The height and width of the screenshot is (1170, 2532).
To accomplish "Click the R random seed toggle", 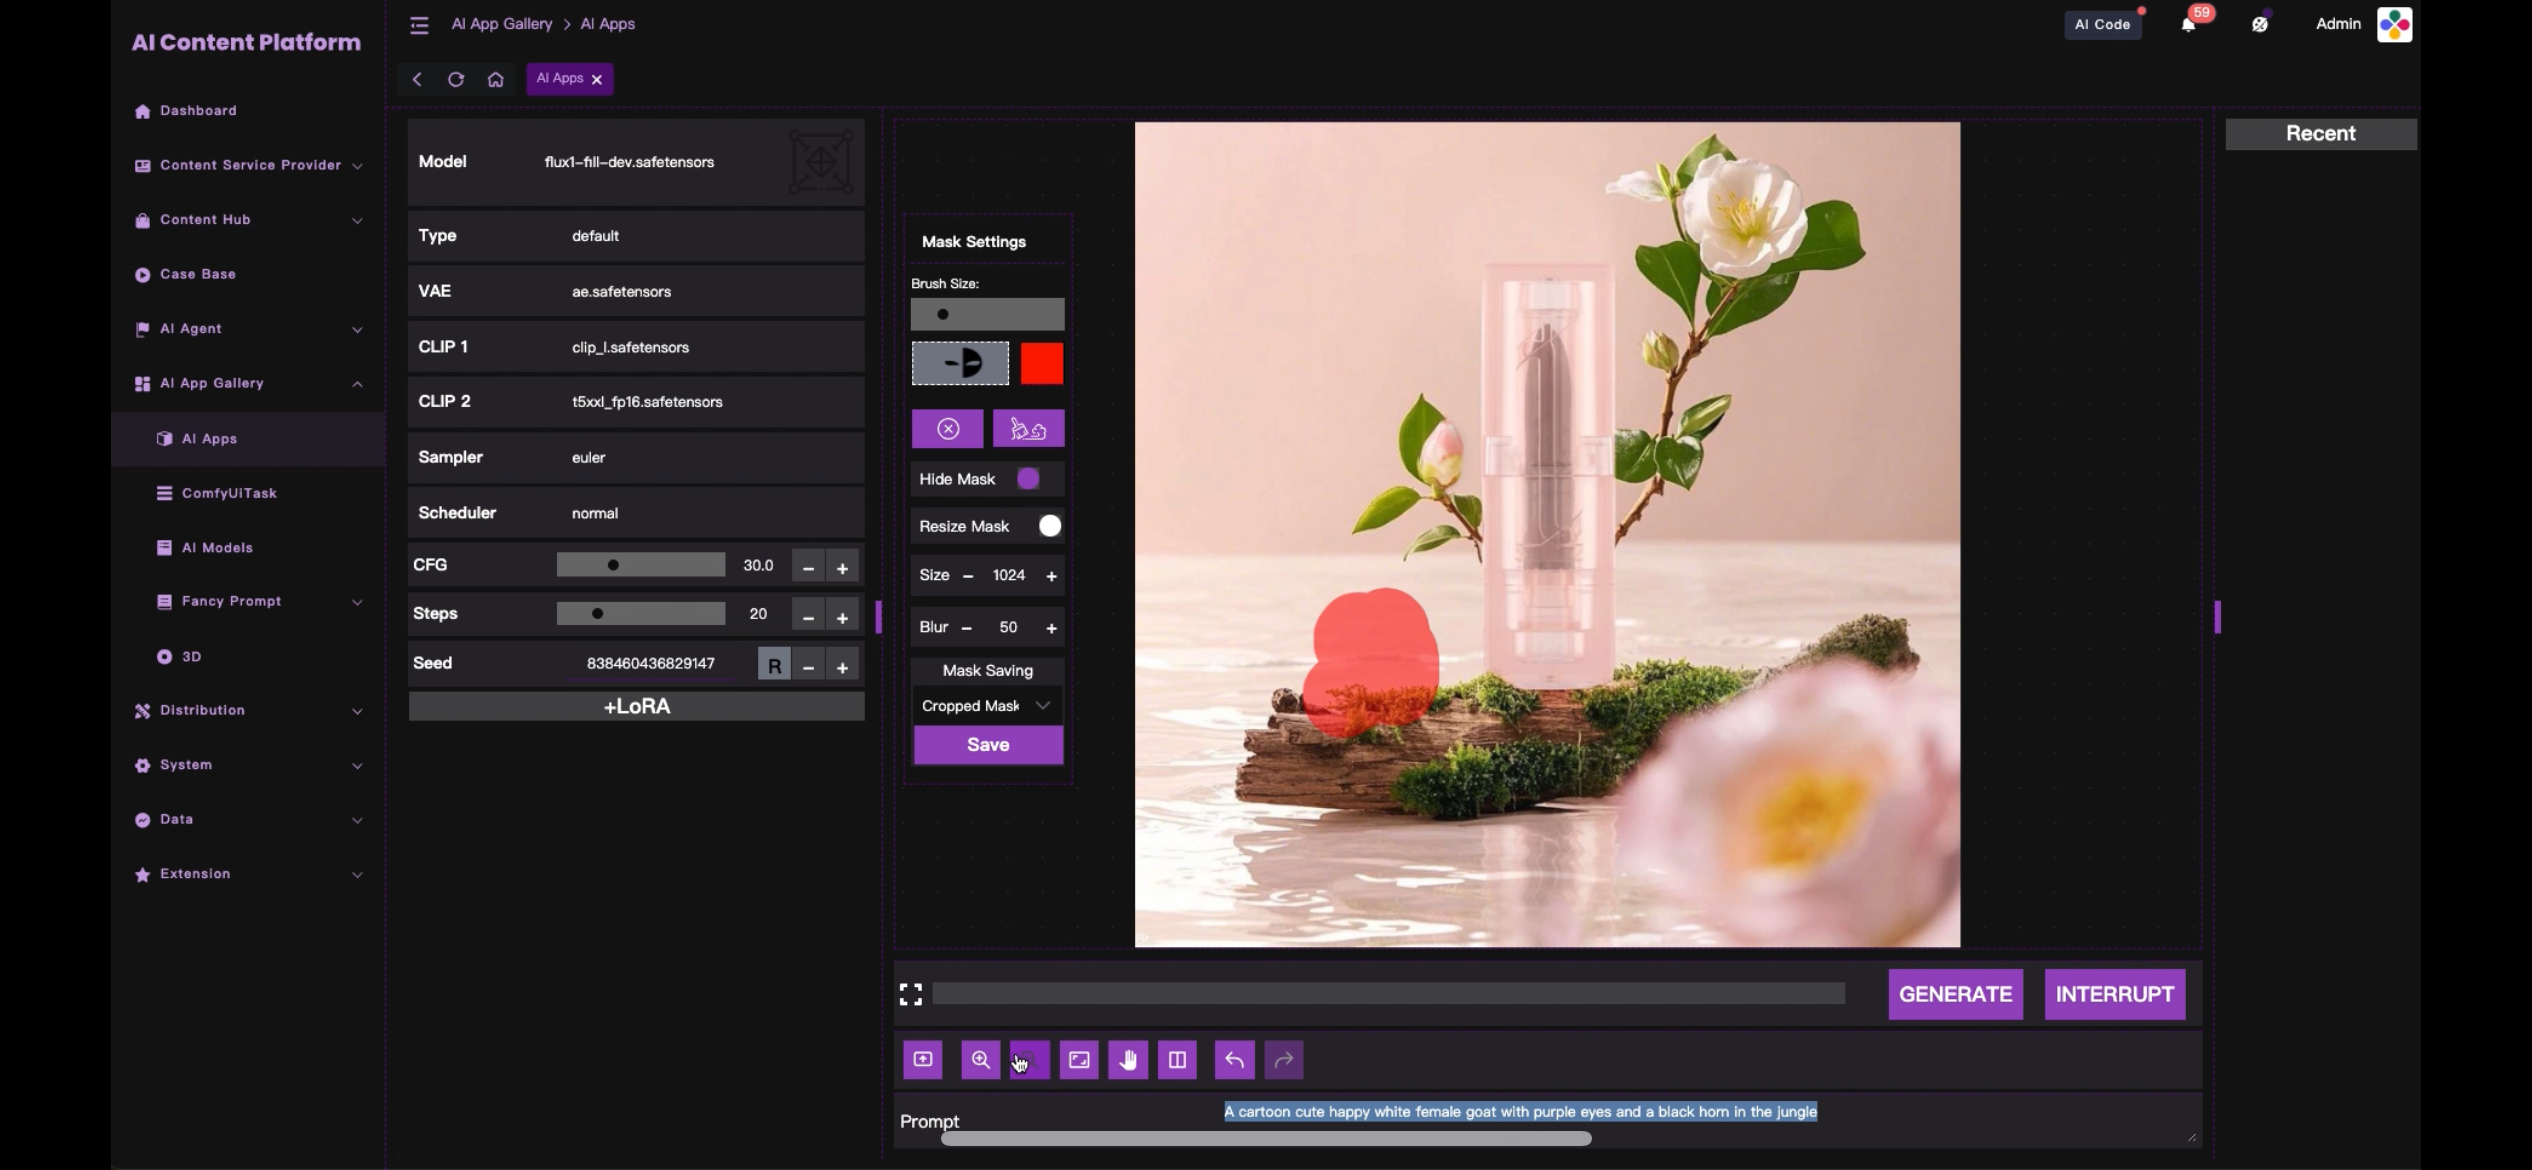I will click(773, 665).
